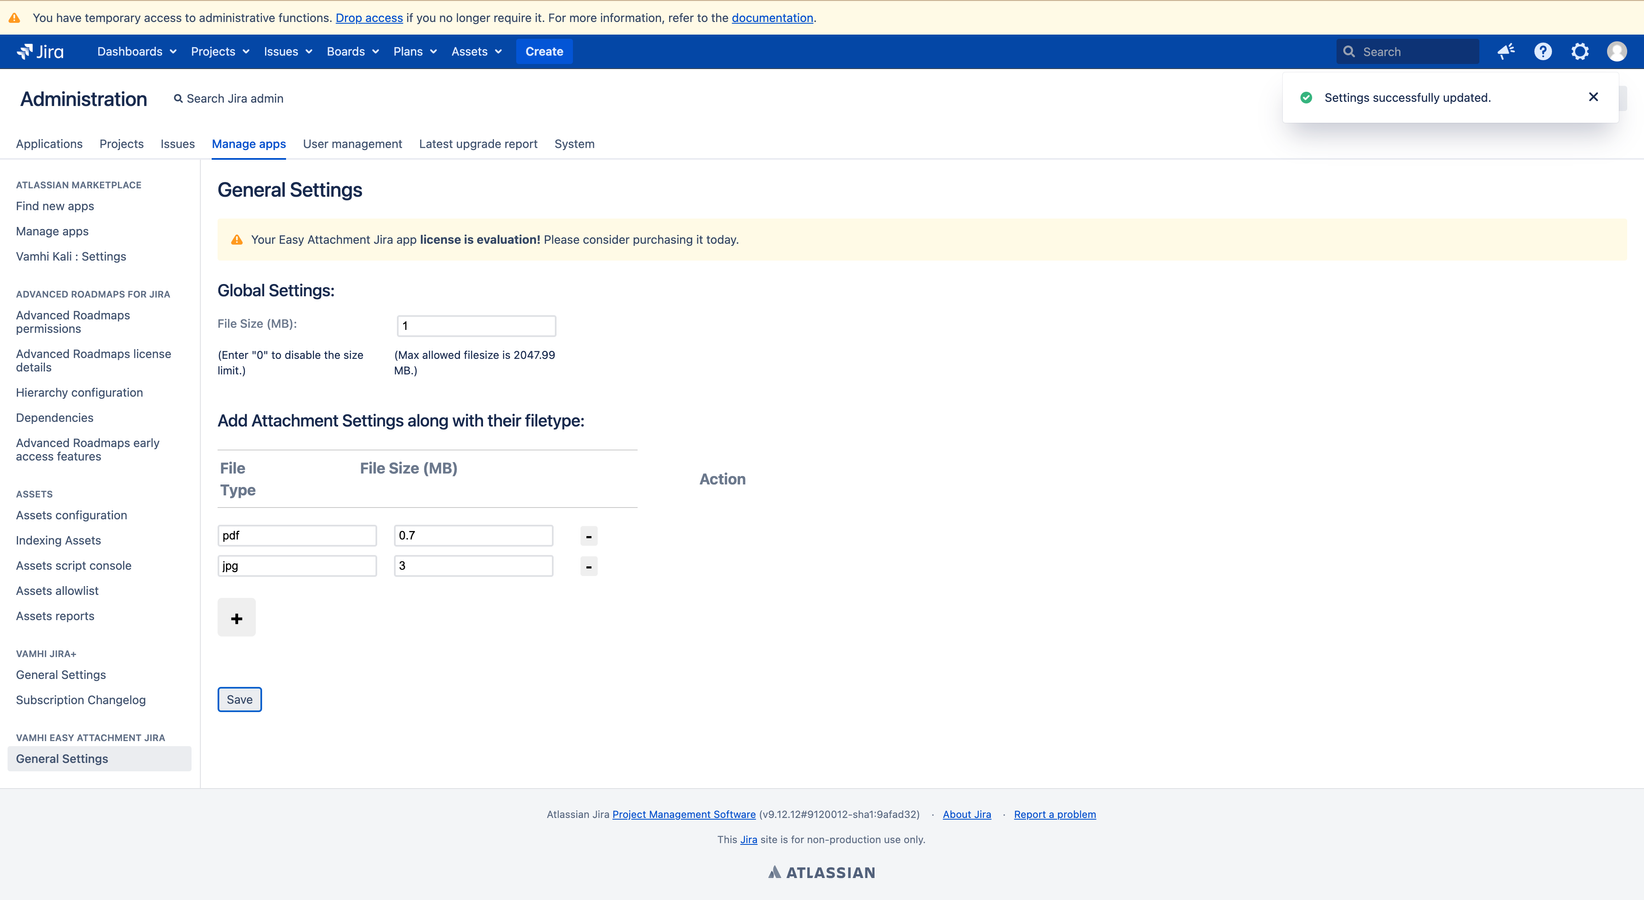
Task: Expand the Issues dropdown in top navigation
Action: [x=288, y=52]
